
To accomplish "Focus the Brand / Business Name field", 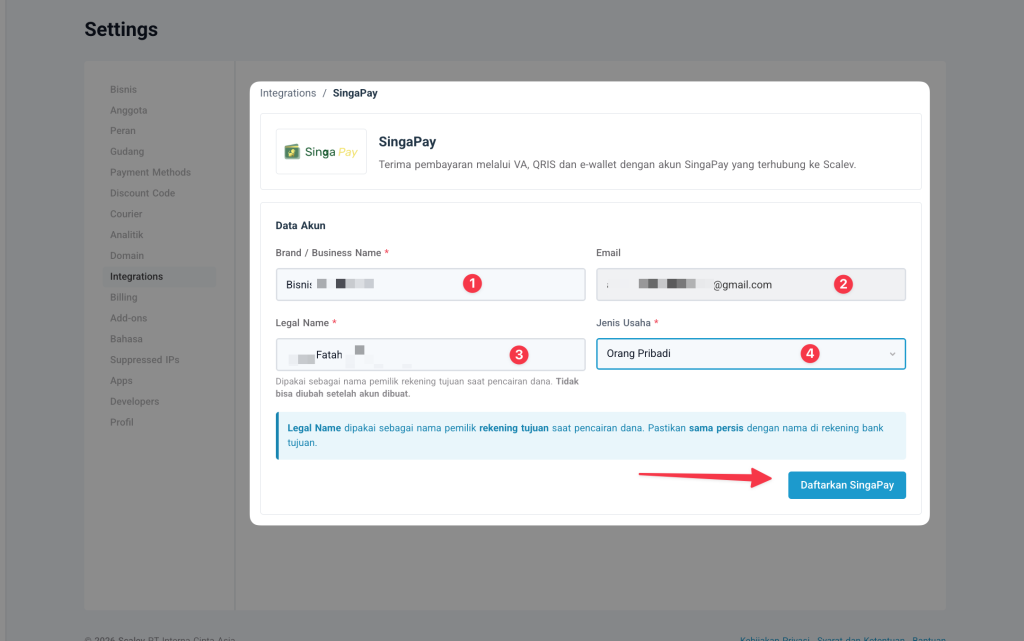I will (430, 285).
